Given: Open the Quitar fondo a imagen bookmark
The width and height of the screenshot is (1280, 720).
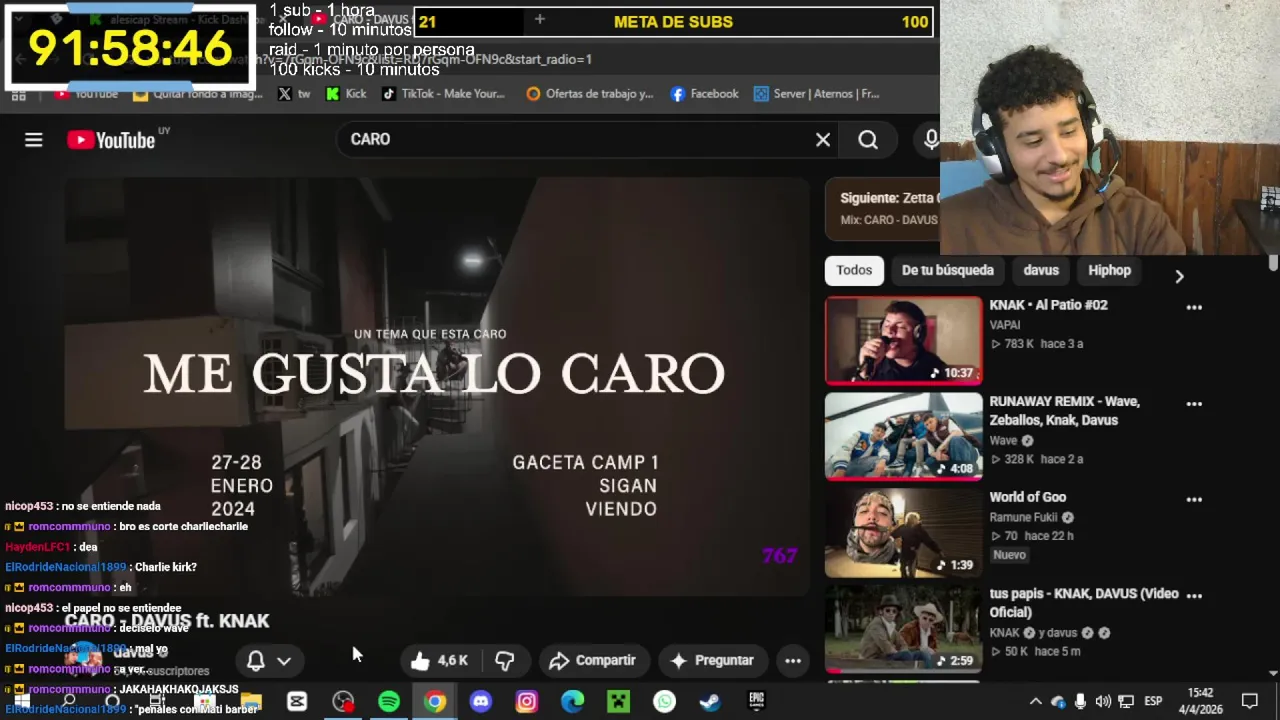Looking at the screenshot, I should pyautogui.click(x=197, y=94).
